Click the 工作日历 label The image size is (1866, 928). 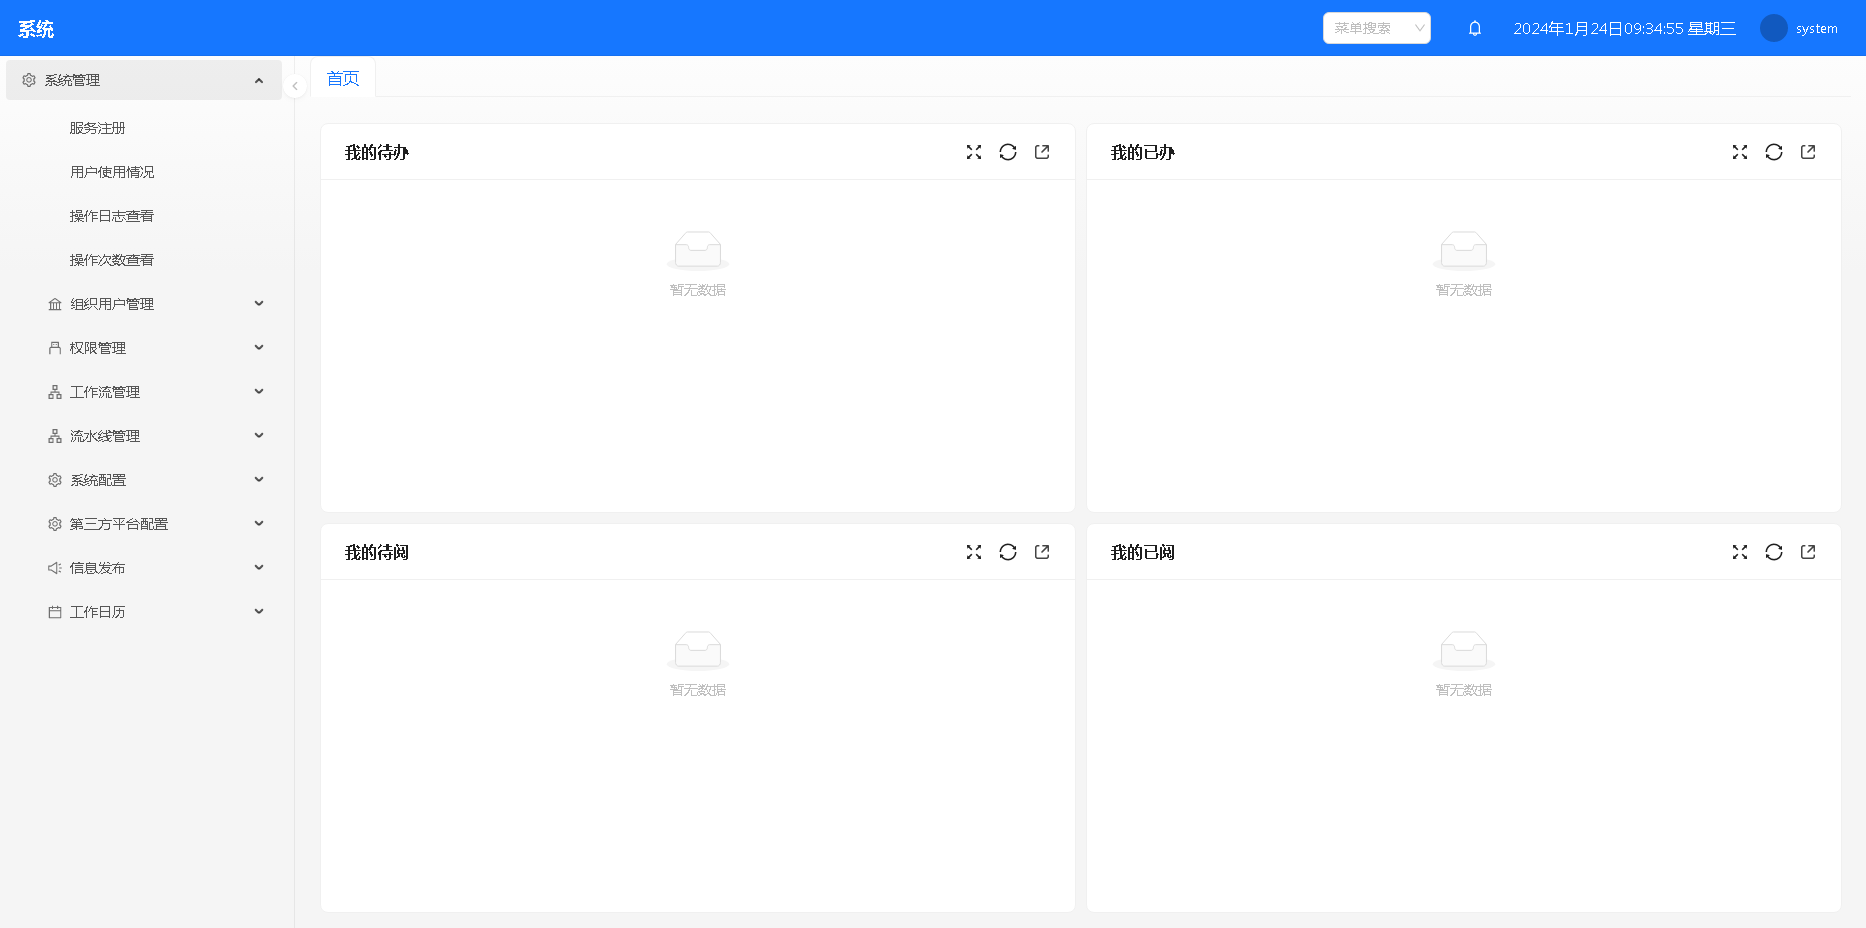[x=98, y=612]
